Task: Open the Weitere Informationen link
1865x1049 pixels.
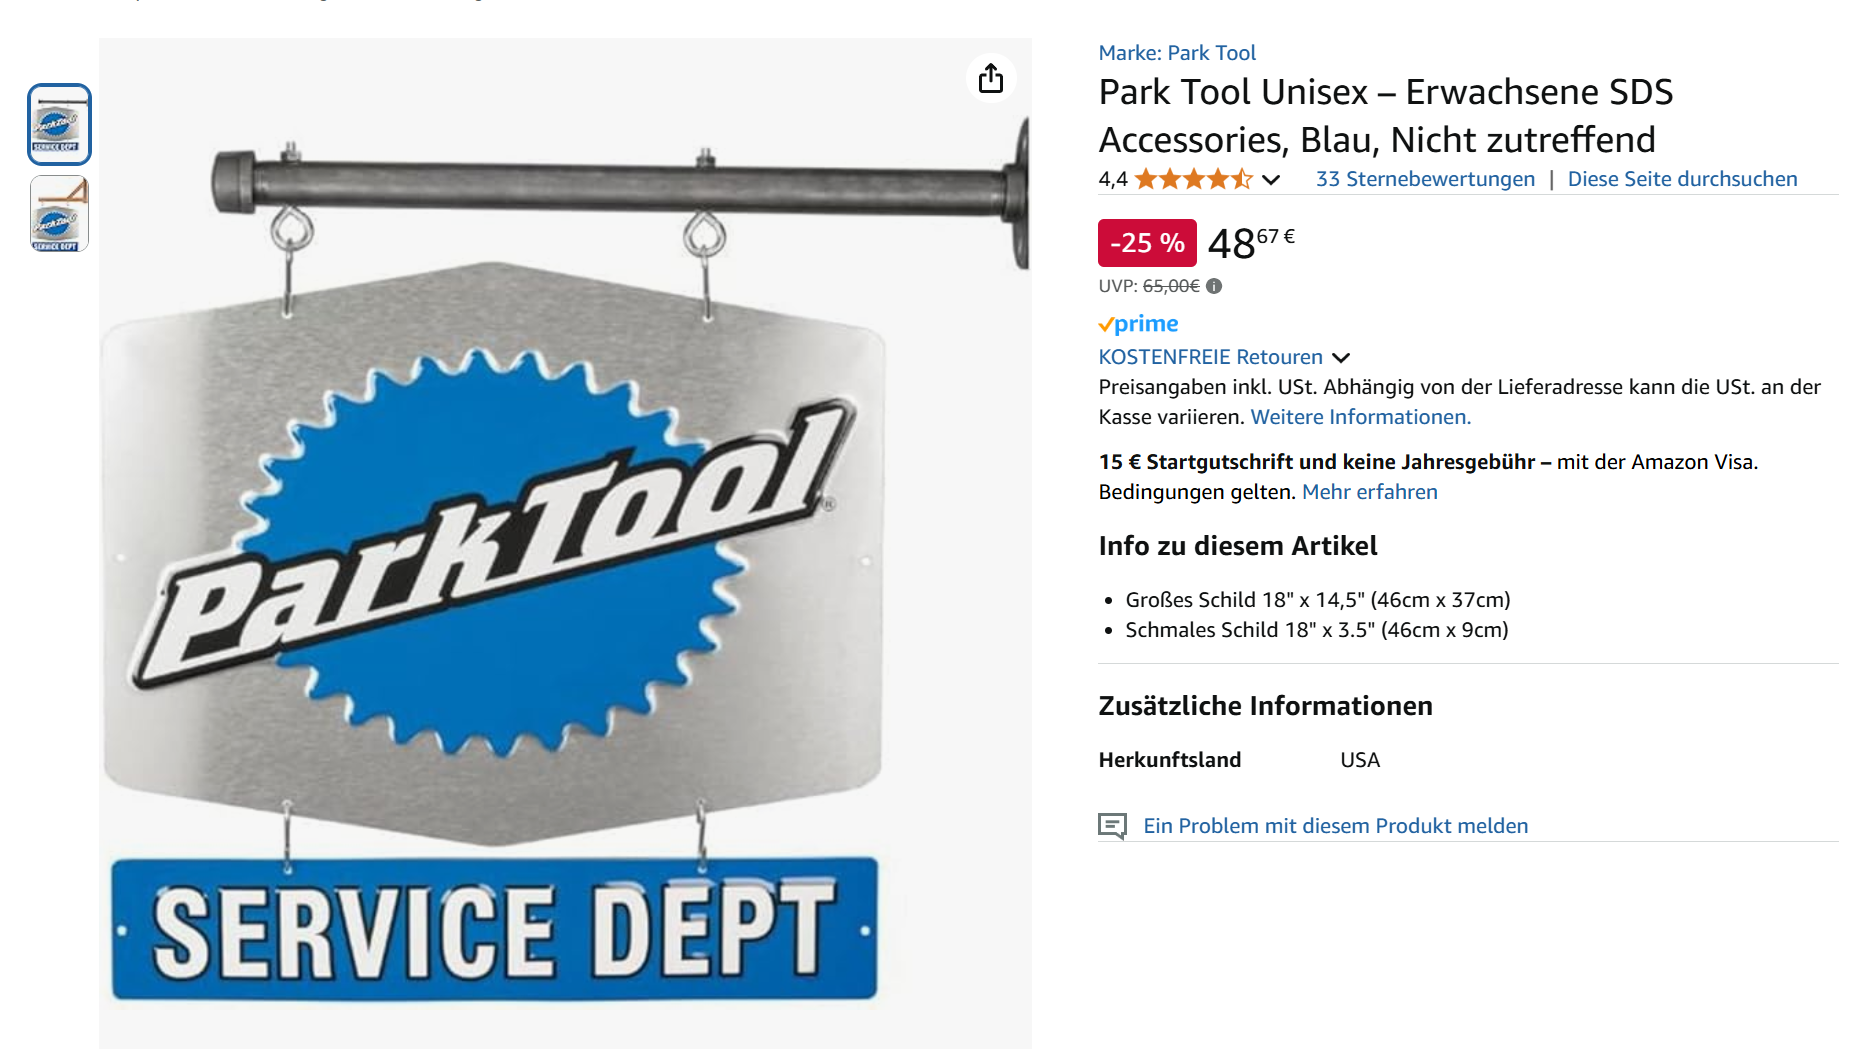Action: [x=1360, y=417]
